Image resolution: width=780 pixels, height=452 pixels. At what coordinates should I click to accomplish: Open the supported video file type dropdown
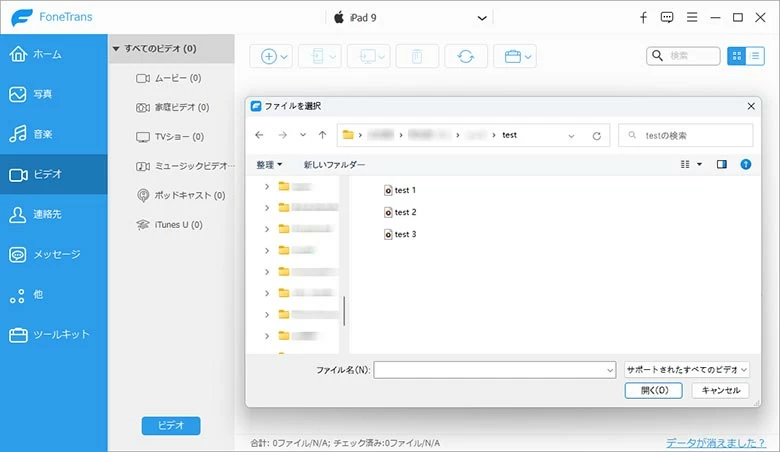click(685, 370)
